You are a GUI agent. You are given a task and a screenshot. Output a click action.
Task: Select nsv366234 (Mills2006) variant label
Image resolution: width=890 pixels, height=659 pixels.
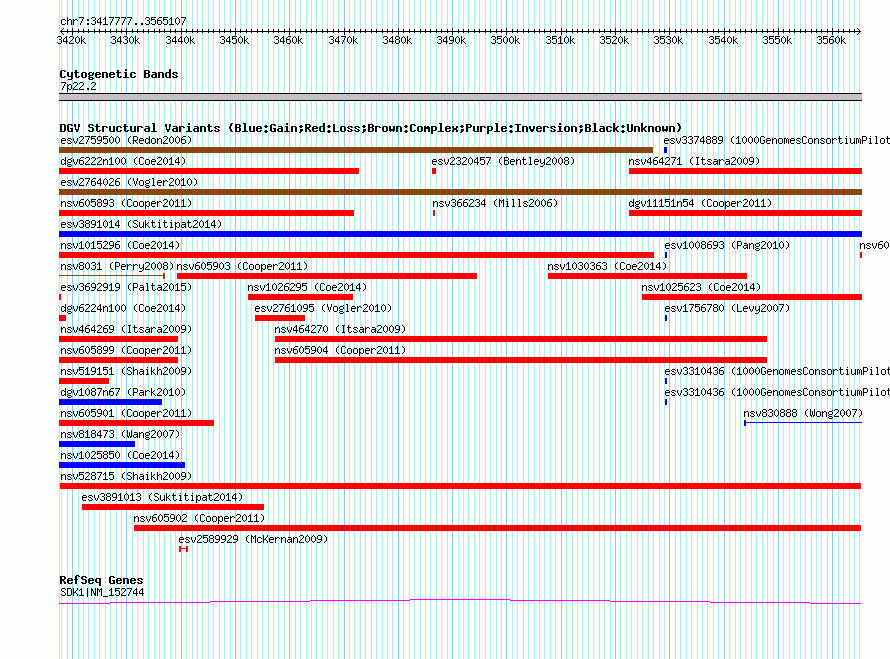point(495,203)
